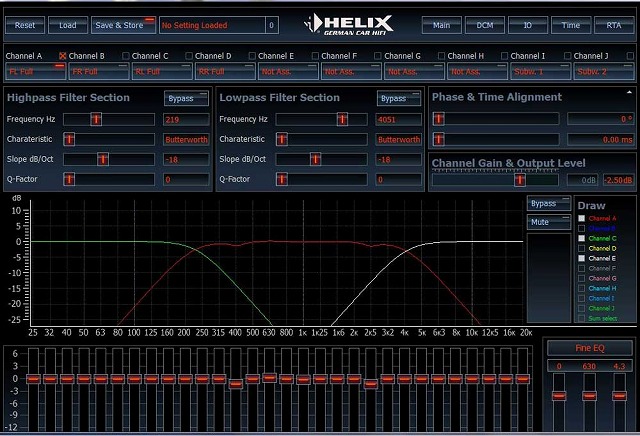Click the Fine EQ slider under 4.3

coord(620,396)
